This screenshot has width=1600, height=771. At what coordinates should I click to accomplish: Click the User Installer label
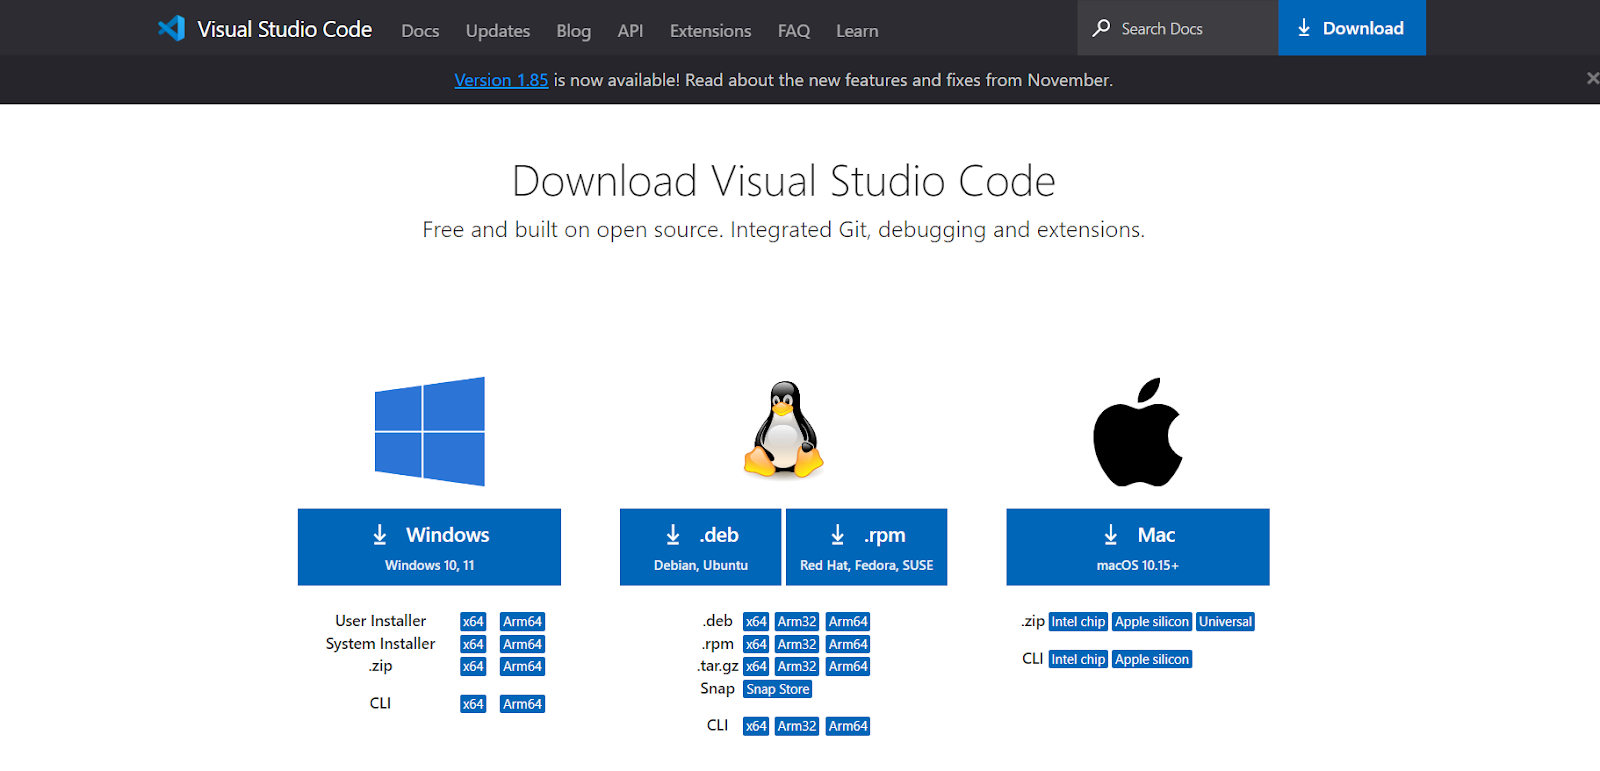point(381,621)
